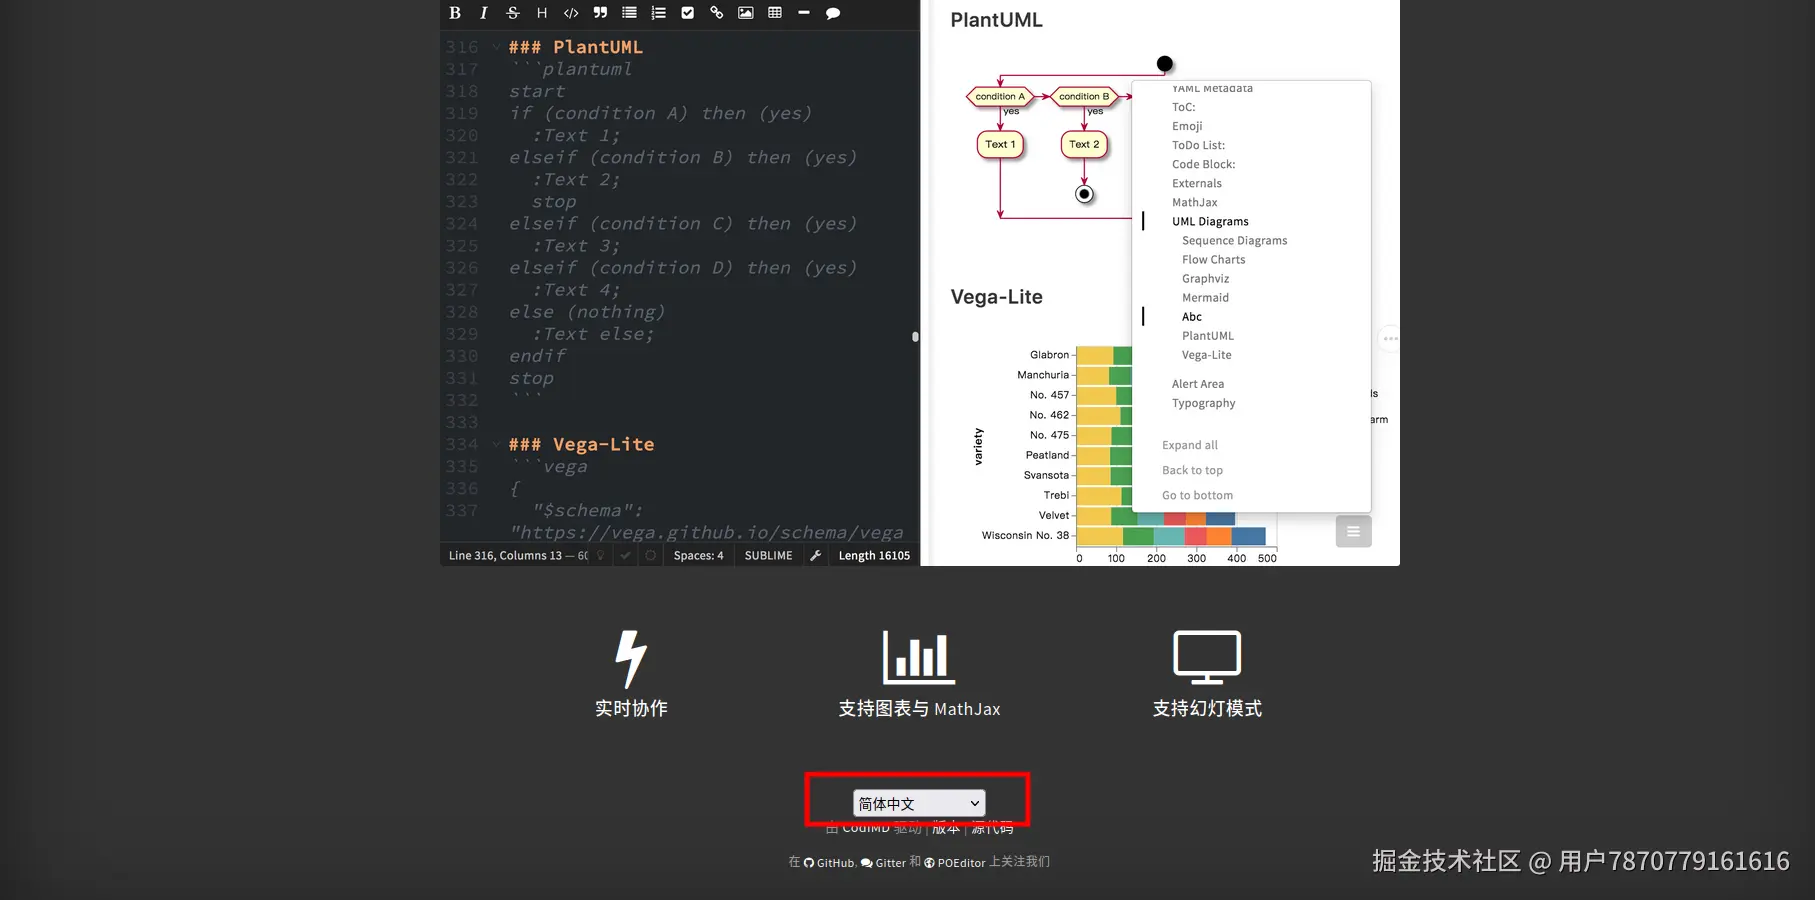Open the Gitter link in footer
Viewport: 1815px width, 900px height.
click(x=883, y=862)
